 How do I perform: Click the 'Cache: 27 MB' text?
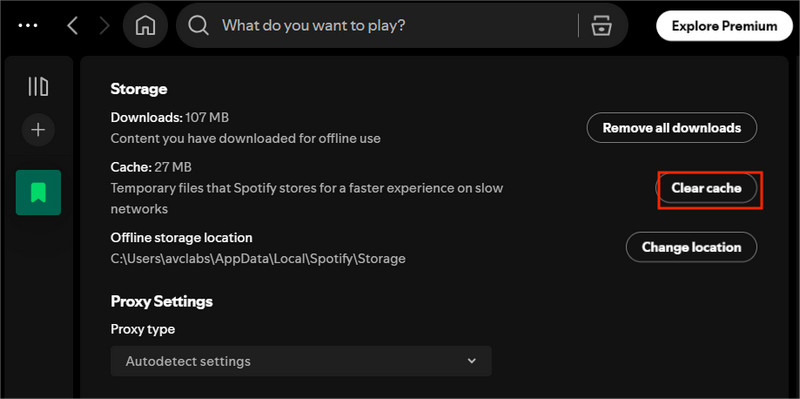click(151, 167)
